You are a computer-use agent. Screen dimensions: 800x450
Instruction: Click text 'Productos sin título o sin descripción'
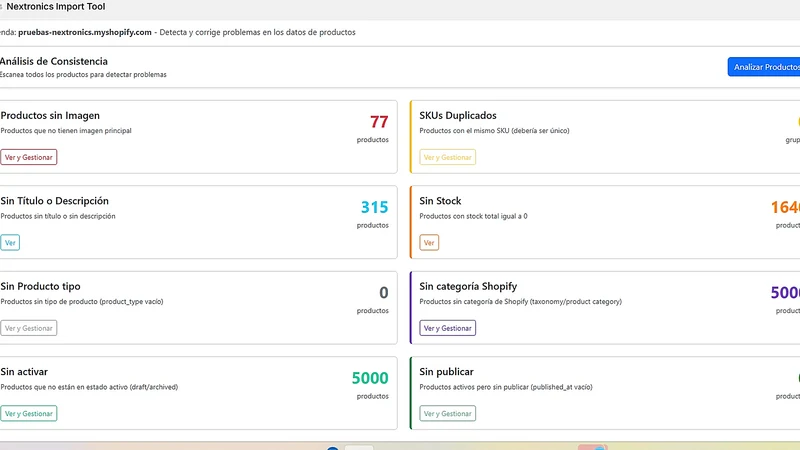tap(58, 216)
